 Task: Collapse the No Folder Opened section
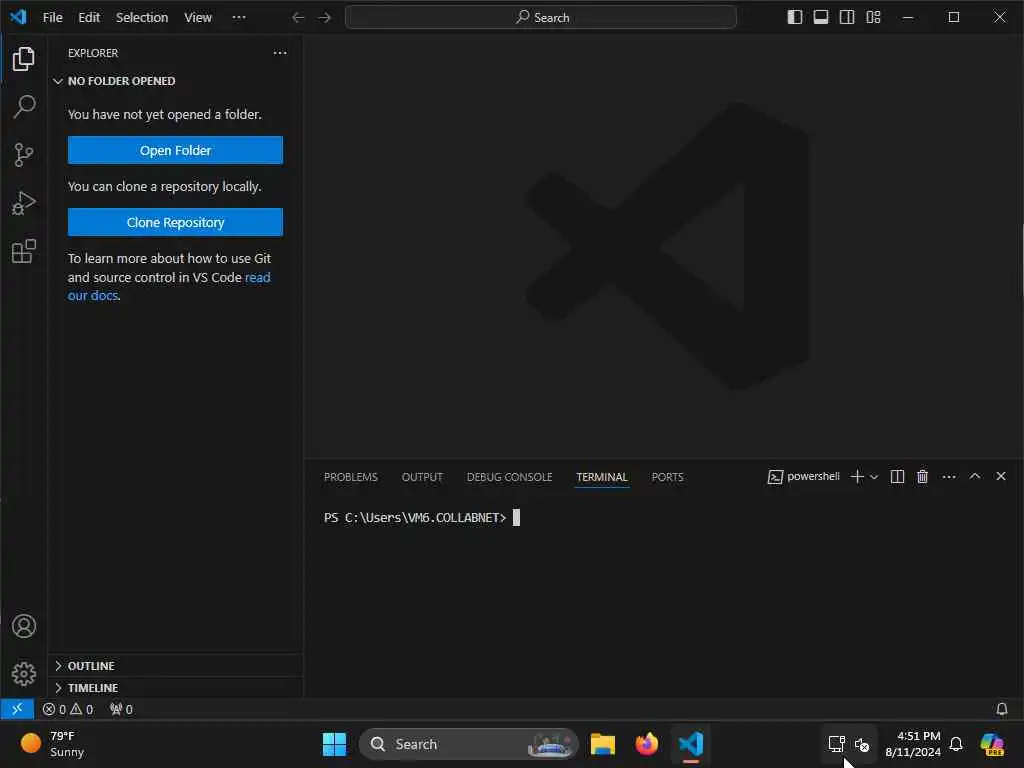176,81
